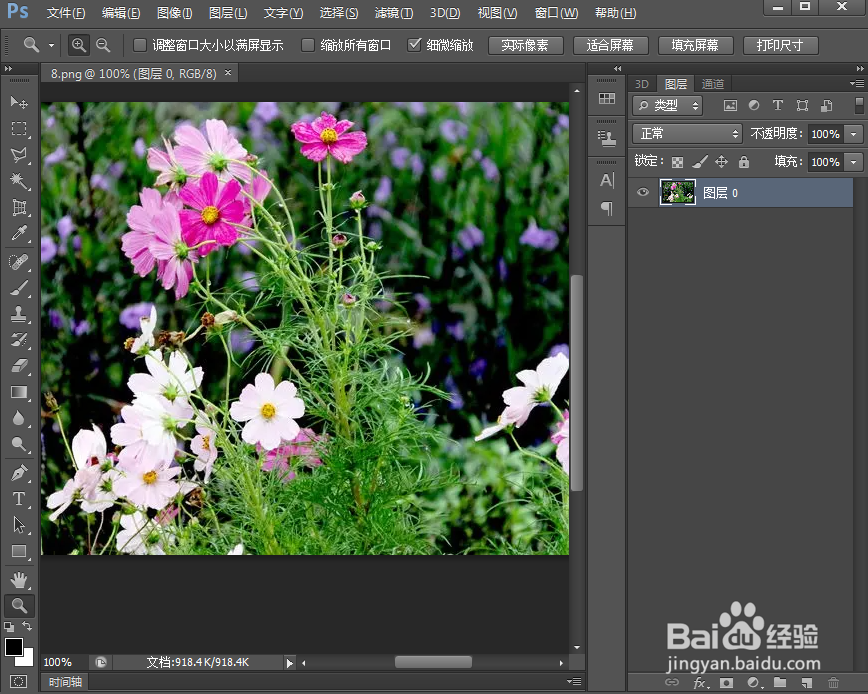Toggle Quick Mask mode

[18, 681]
